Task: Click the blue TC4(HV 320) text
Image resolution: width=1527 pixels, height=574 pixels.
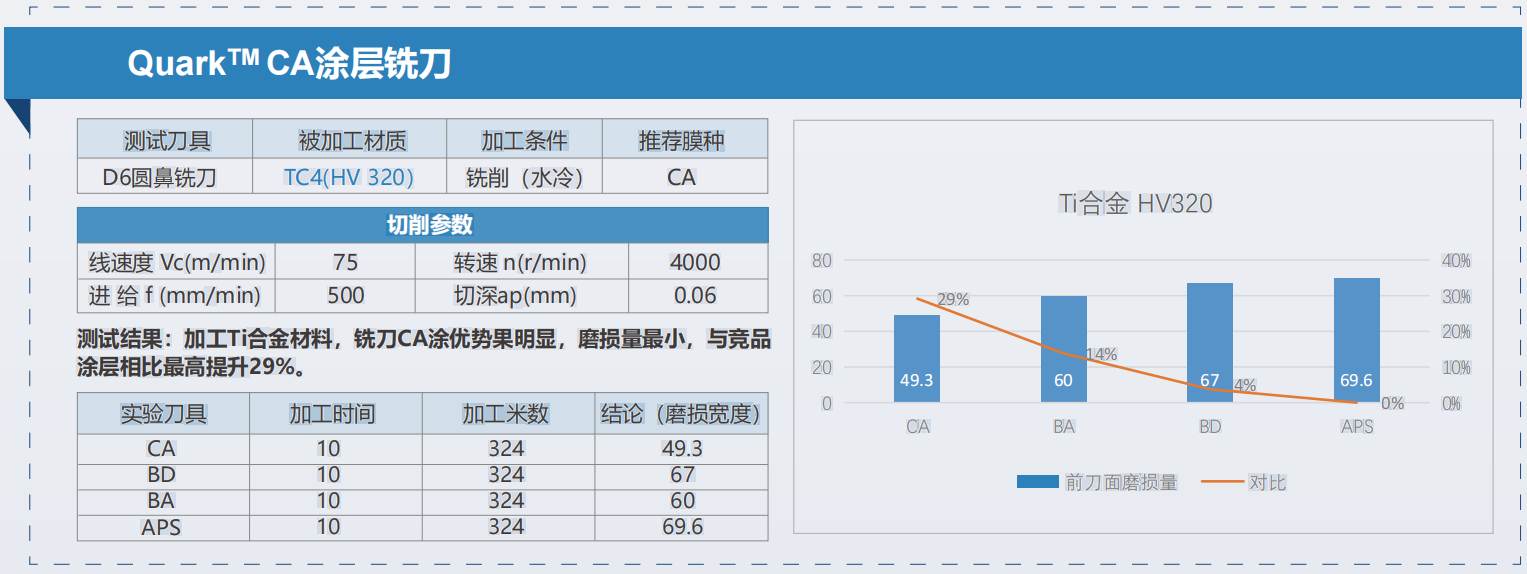Action: 349,177
